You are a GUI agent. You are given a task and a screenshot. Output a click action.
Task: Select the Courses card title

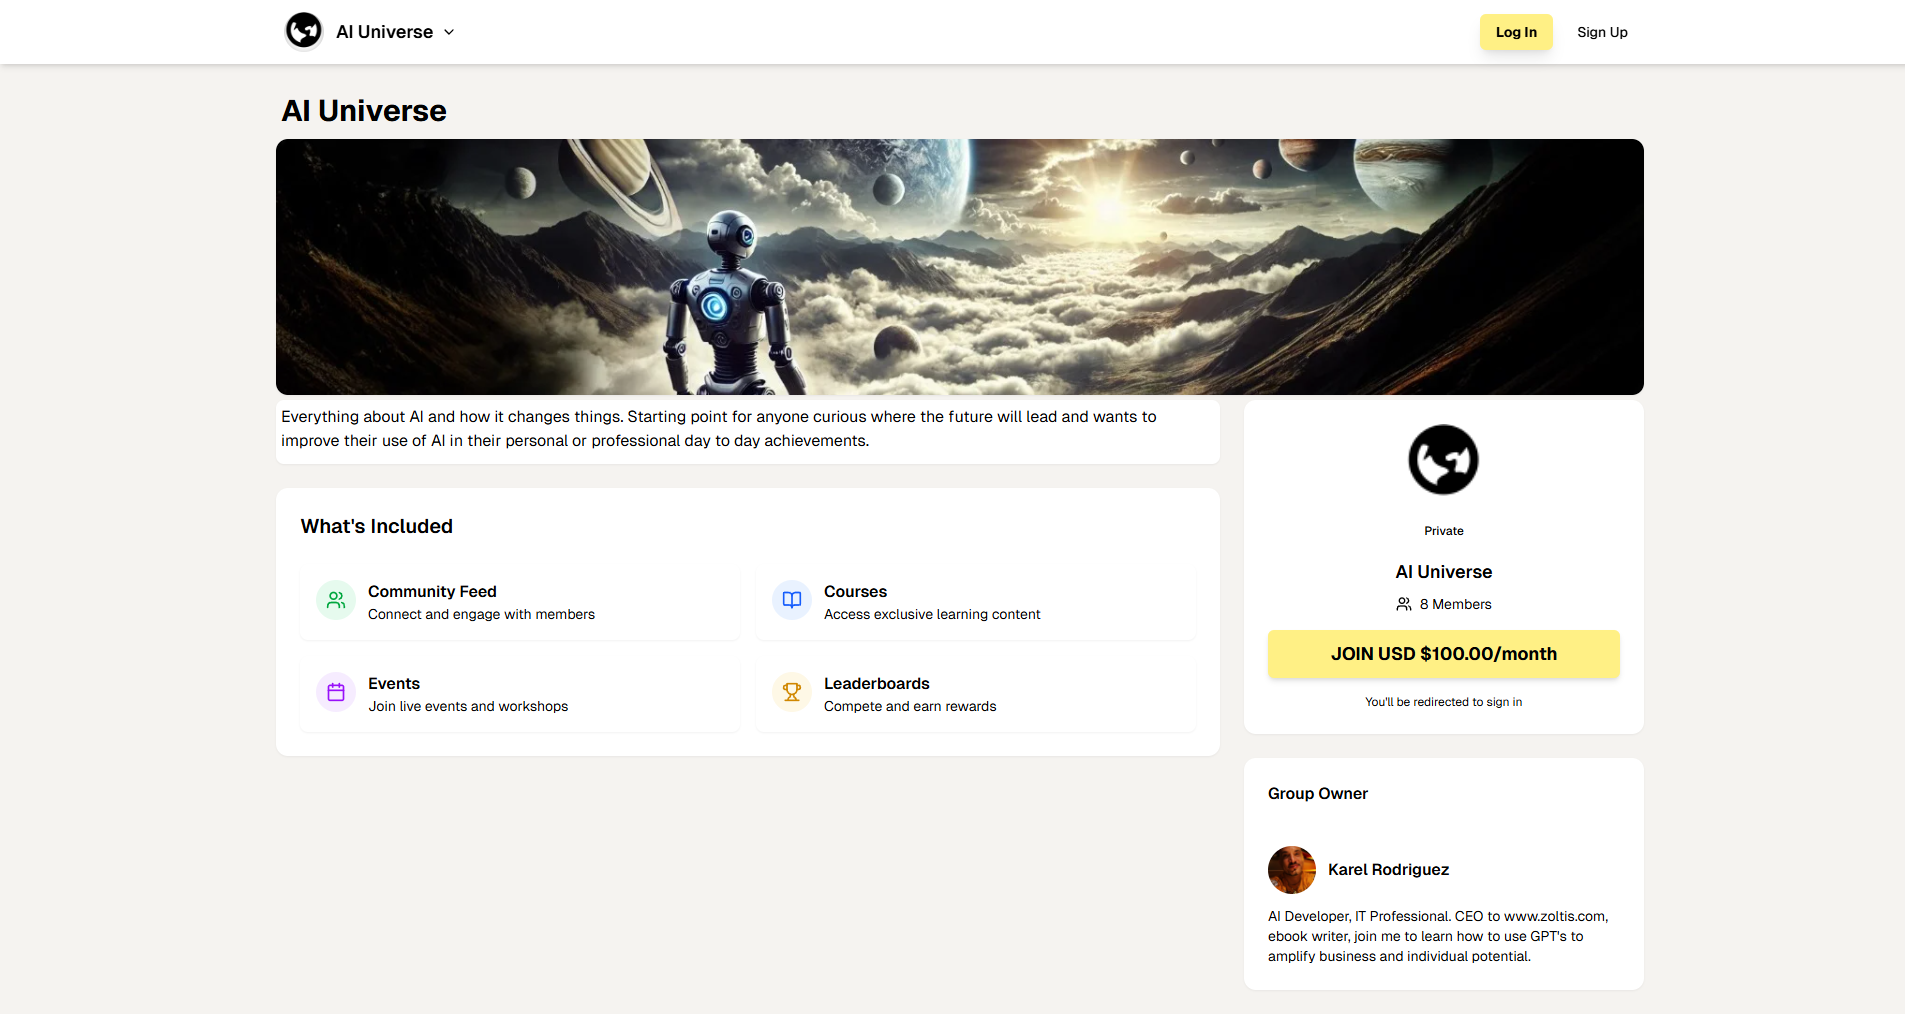855,592
